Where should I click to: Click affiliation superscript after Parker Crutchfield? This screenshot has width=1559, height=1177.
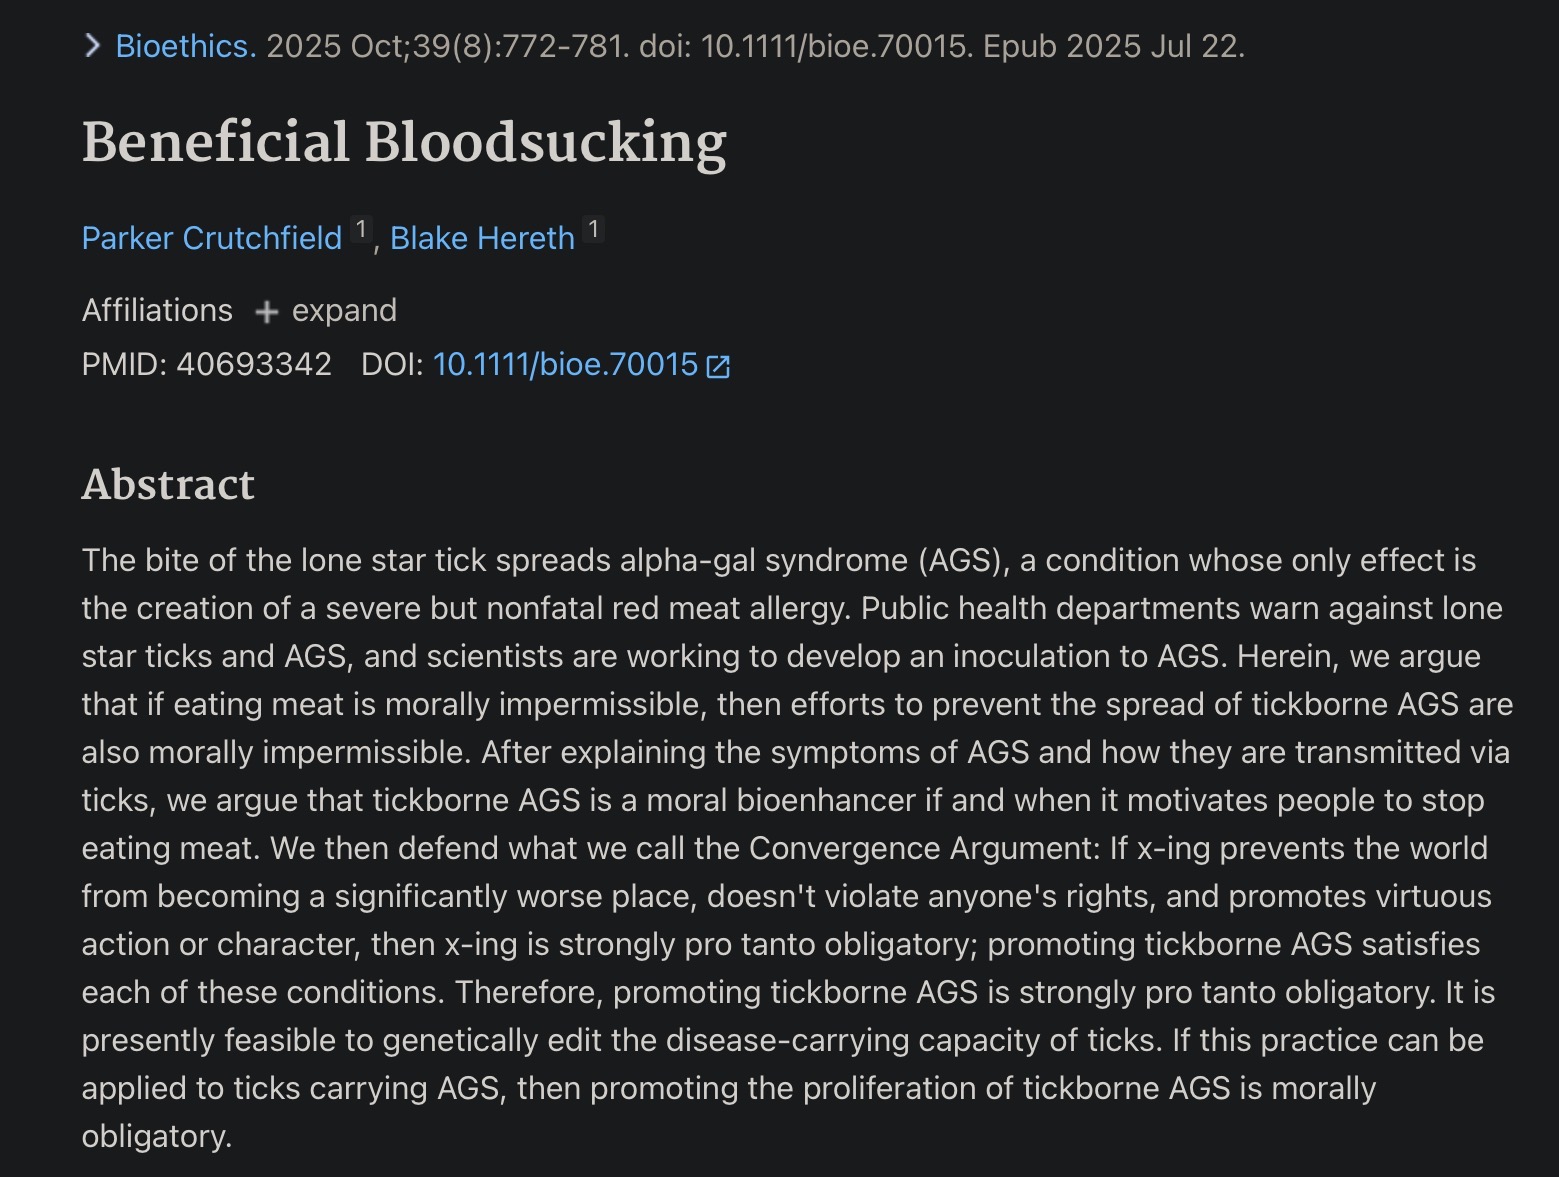[x=361, y=231]
